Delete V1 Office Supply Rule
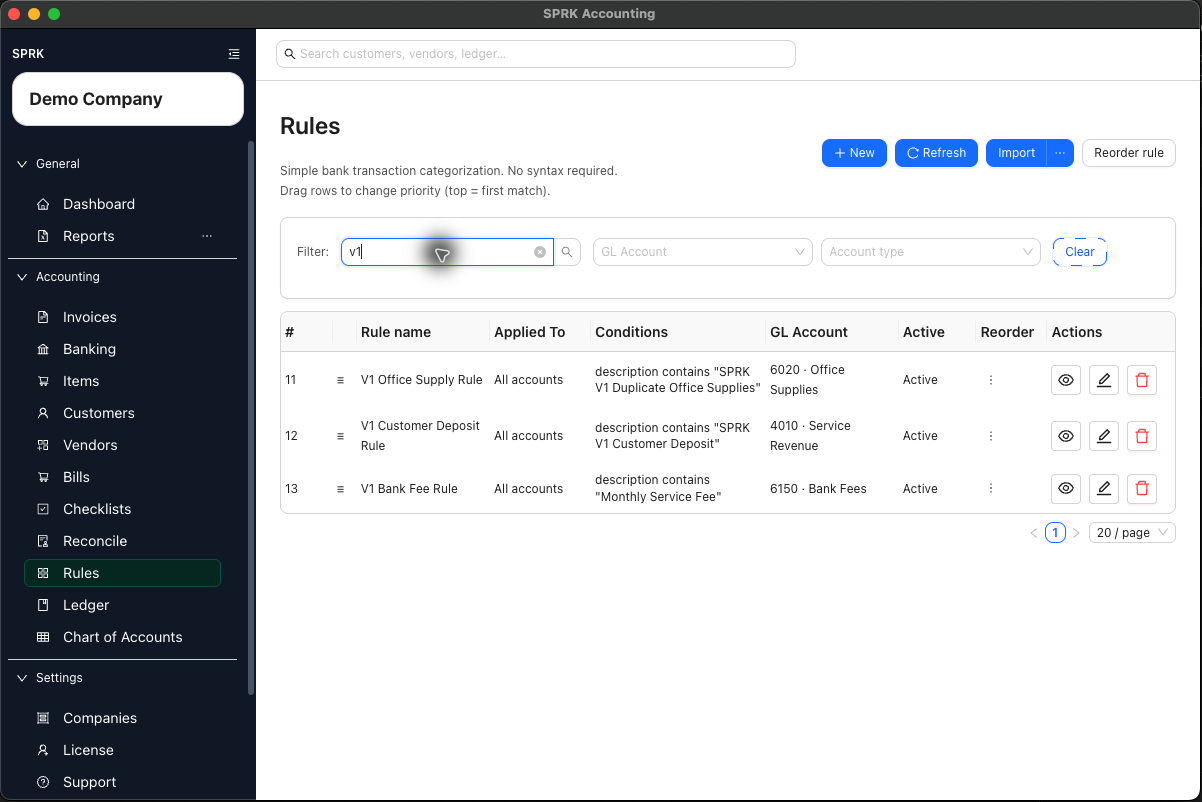 1142,380
